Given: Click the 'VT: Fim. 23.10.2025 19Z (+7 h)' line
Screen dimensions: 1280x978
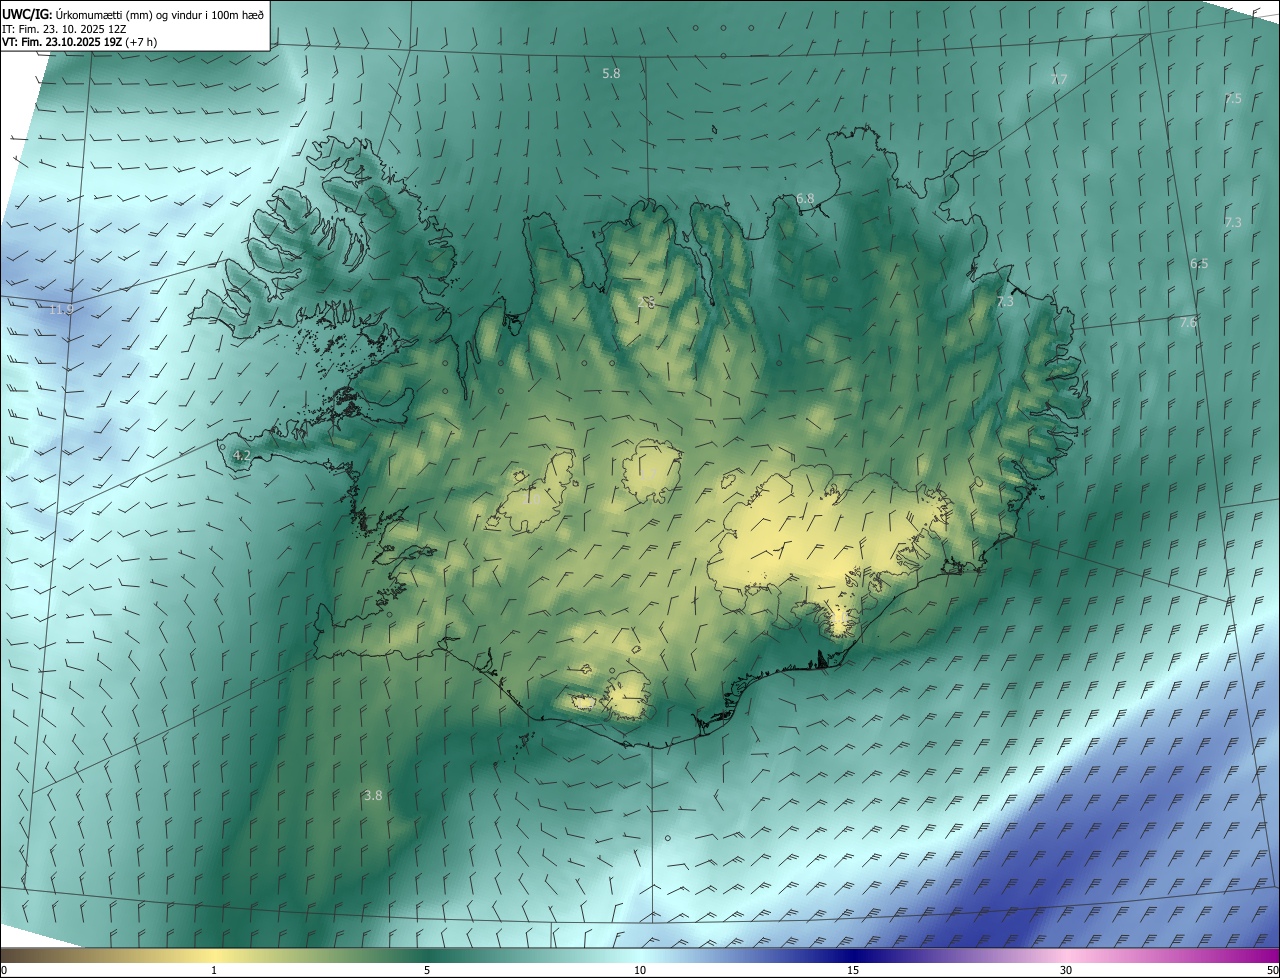Looking at the screenshot, I should click(80, 42).
